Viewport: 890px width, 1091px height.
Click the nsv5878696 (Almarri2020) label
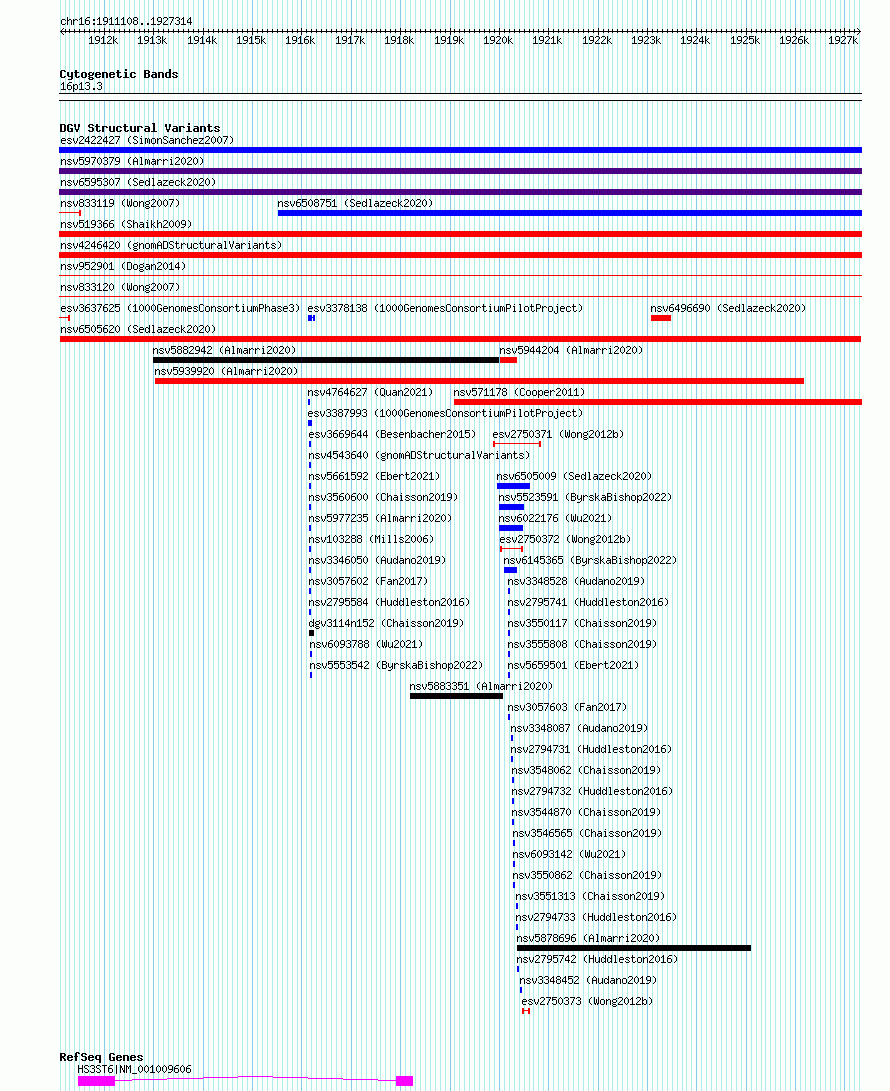(x=588, y=938)
